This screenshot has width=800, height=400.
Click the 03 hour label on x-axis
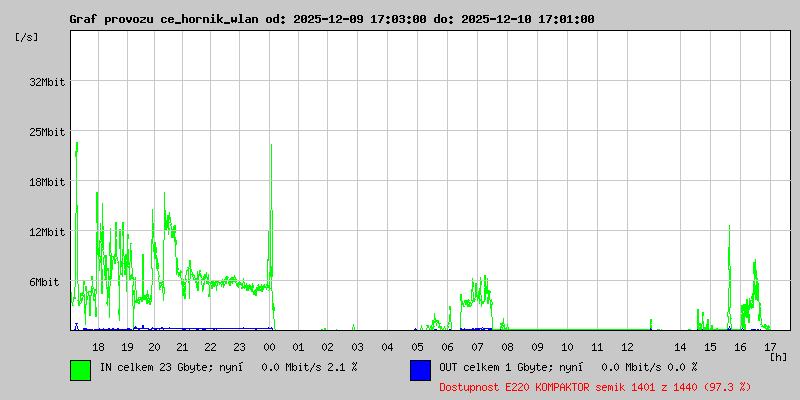pos(357,347)
